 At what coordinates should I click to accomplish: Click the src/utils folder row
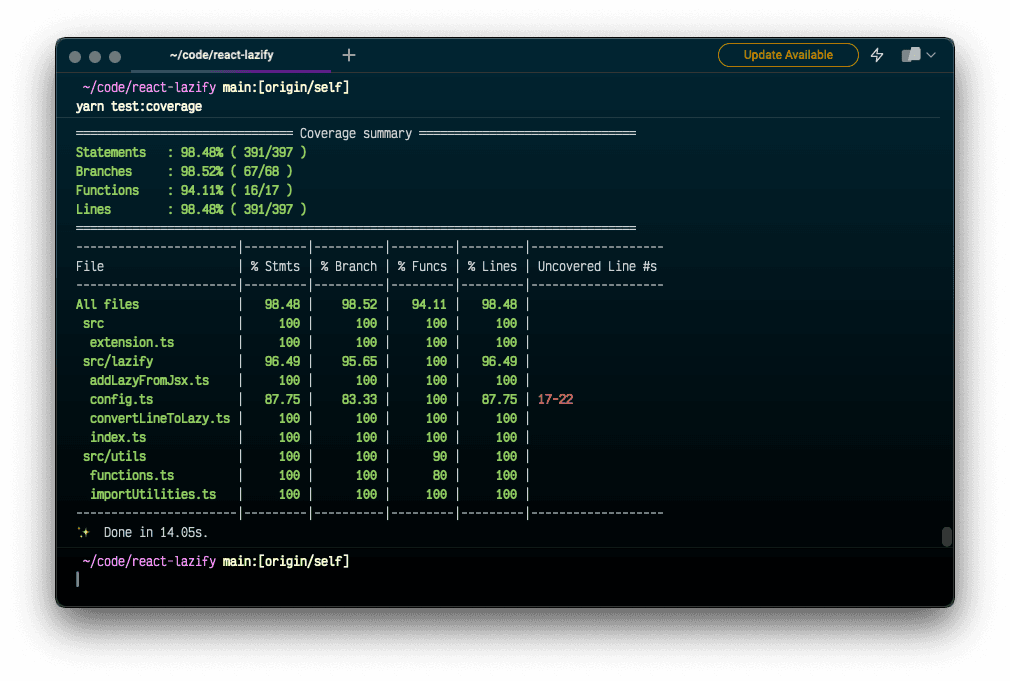point(114,456)
